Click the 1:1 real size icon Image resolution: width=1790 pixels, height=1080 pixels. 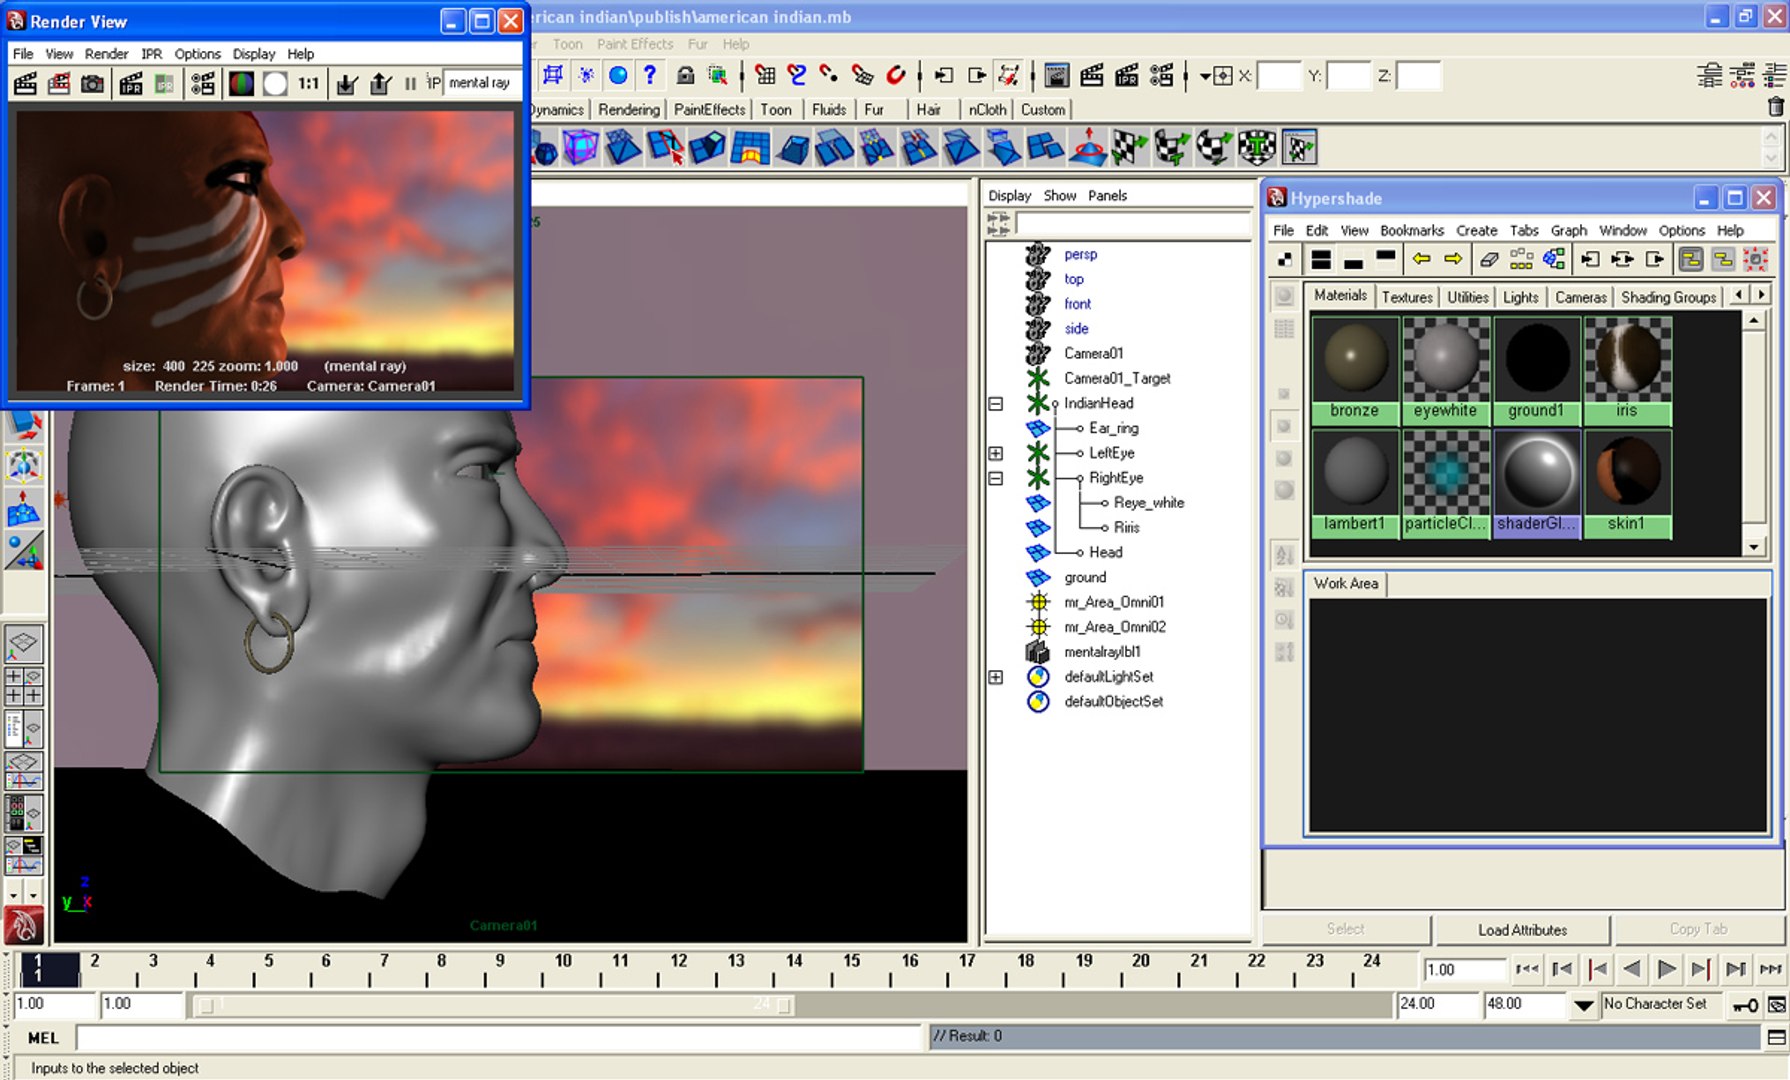[x=309, y=84]
